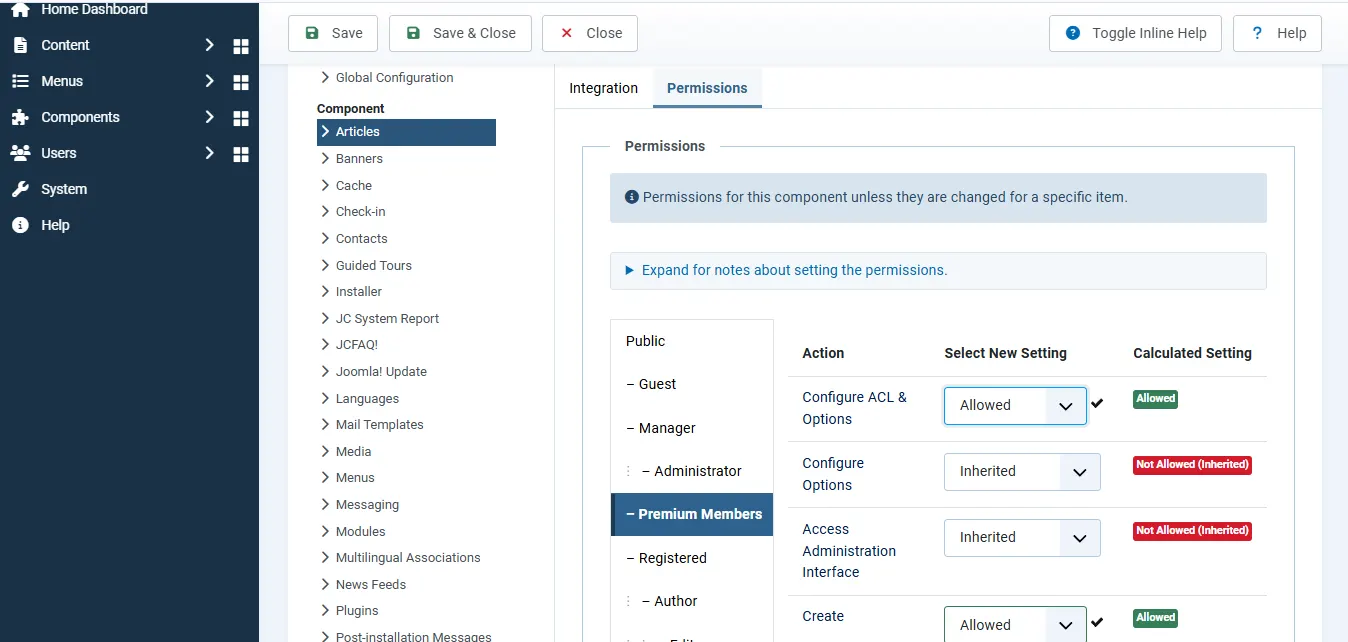Image resolution: width=1348 pixels, height=642 pixels.
Task: Open the Check-in component settings
Action: point(360,212)
